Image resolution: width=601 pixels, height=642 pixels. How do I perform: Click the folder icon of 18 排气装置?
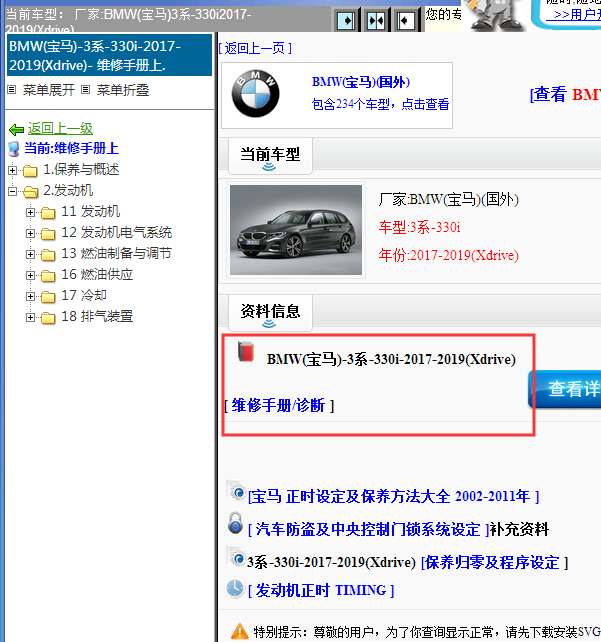tap(48, 317)
